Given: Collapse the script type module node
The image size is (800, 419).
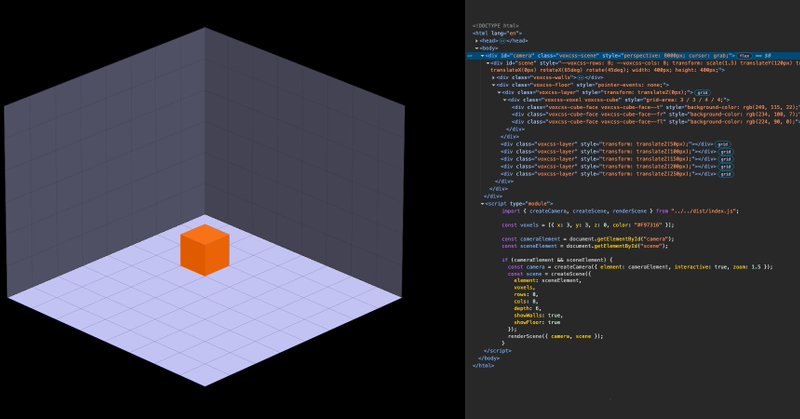Looking at the screenshot, I should click(x=482, y=204).
